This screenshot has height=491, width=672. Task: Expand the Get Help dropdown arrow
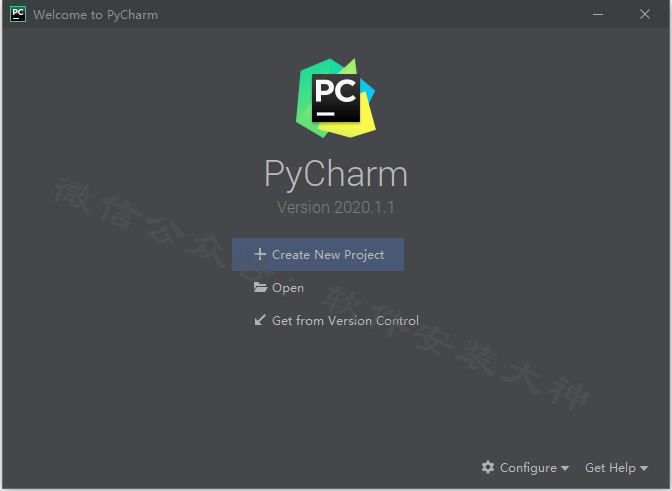click(x=644, y=468)
